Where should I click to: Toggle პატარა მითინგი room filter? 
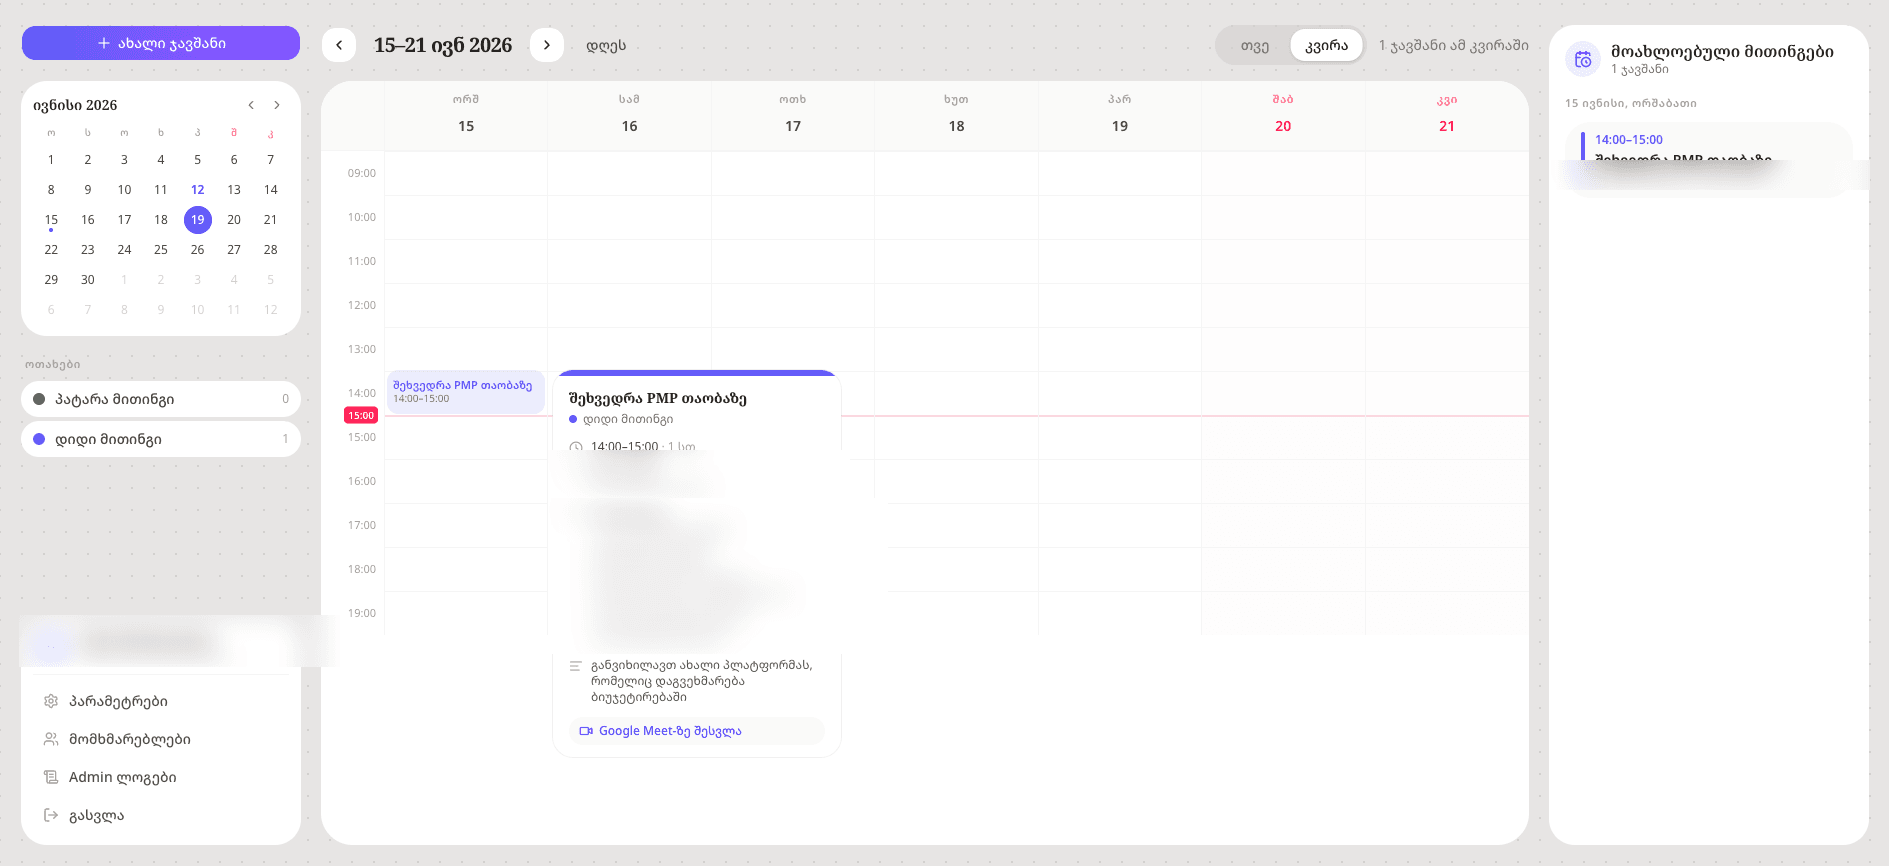click(x=161, y=399)
